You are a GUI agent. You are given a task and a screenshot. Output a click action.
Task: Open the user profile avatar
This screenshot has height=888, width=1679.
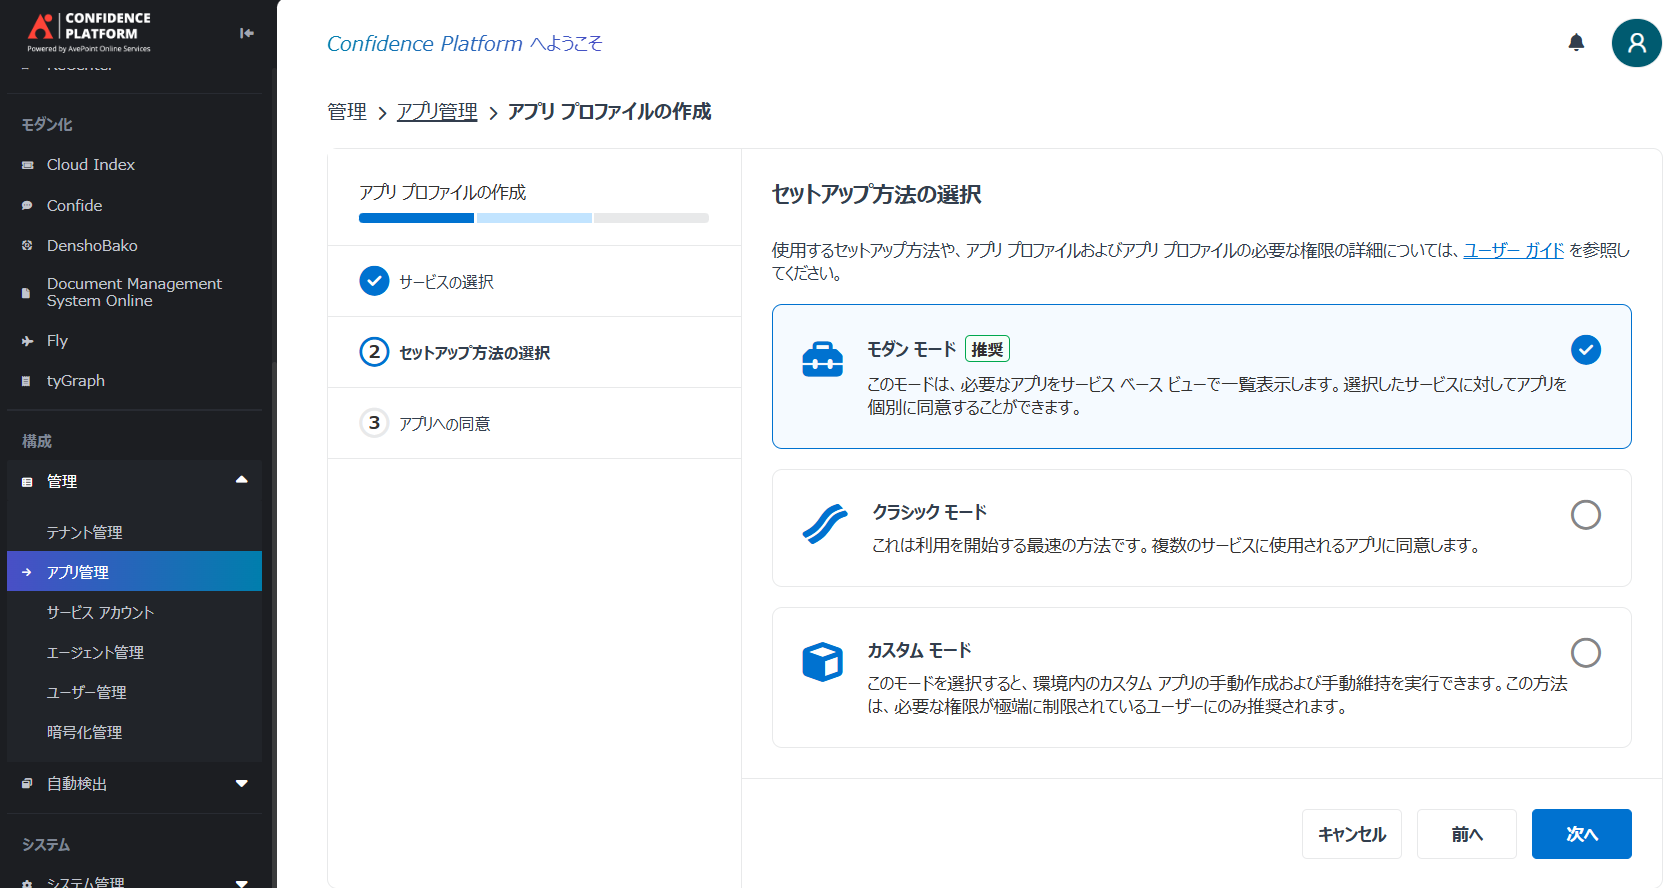point(1636,43)
